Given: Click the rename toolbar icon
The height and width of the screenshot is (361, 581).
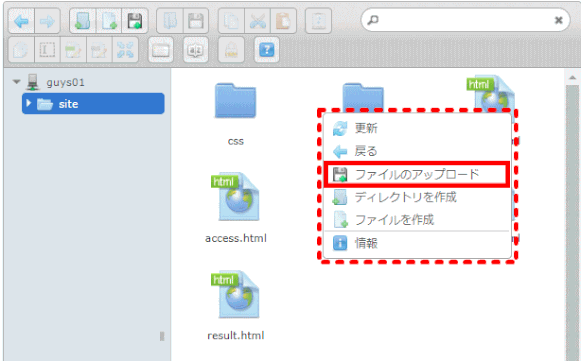Looking at the screenshot, I should coord(47,50).
